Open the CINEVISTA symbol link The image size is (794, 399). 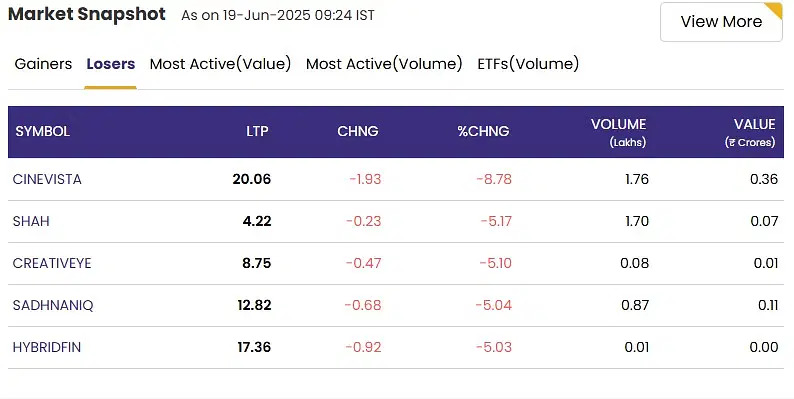pyautogui.click(x=47, y=179)
